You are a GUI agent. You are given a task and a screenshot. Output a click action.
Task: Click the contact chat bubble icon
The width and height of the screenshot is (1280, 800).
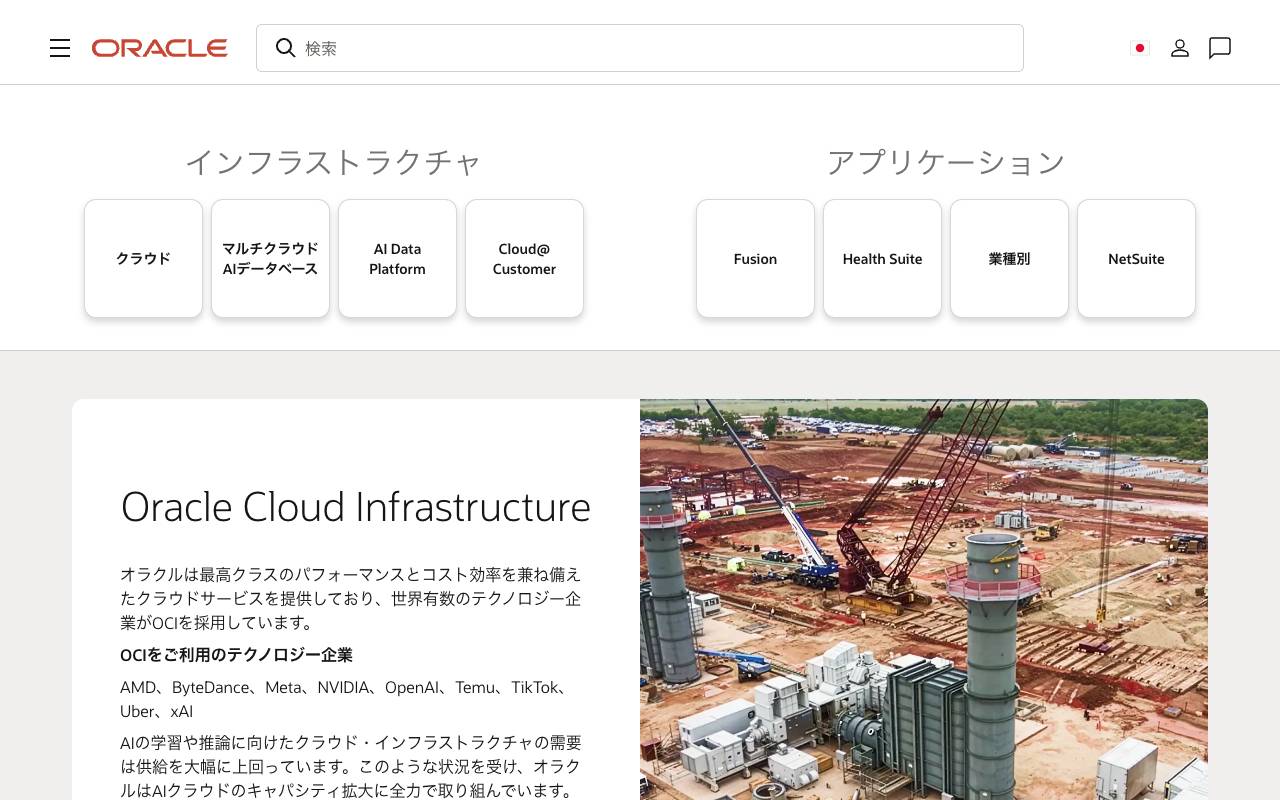pos(1220,48)
